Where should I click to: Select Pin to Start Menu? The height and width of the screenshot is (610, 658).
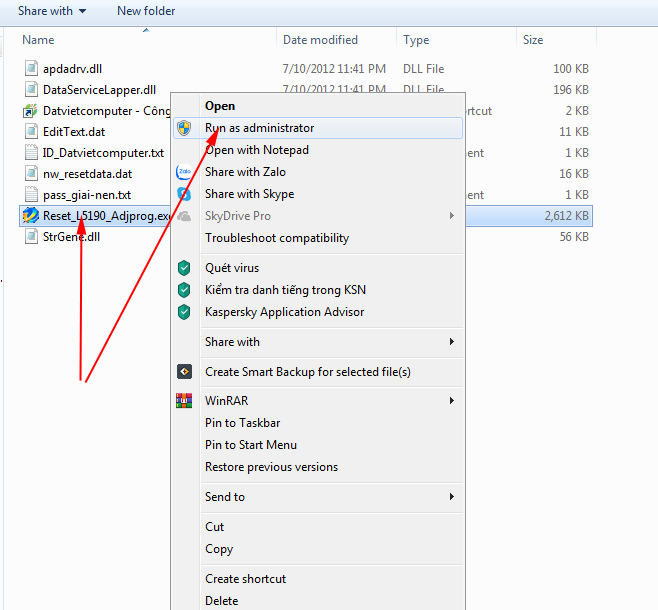pos(318,445)
